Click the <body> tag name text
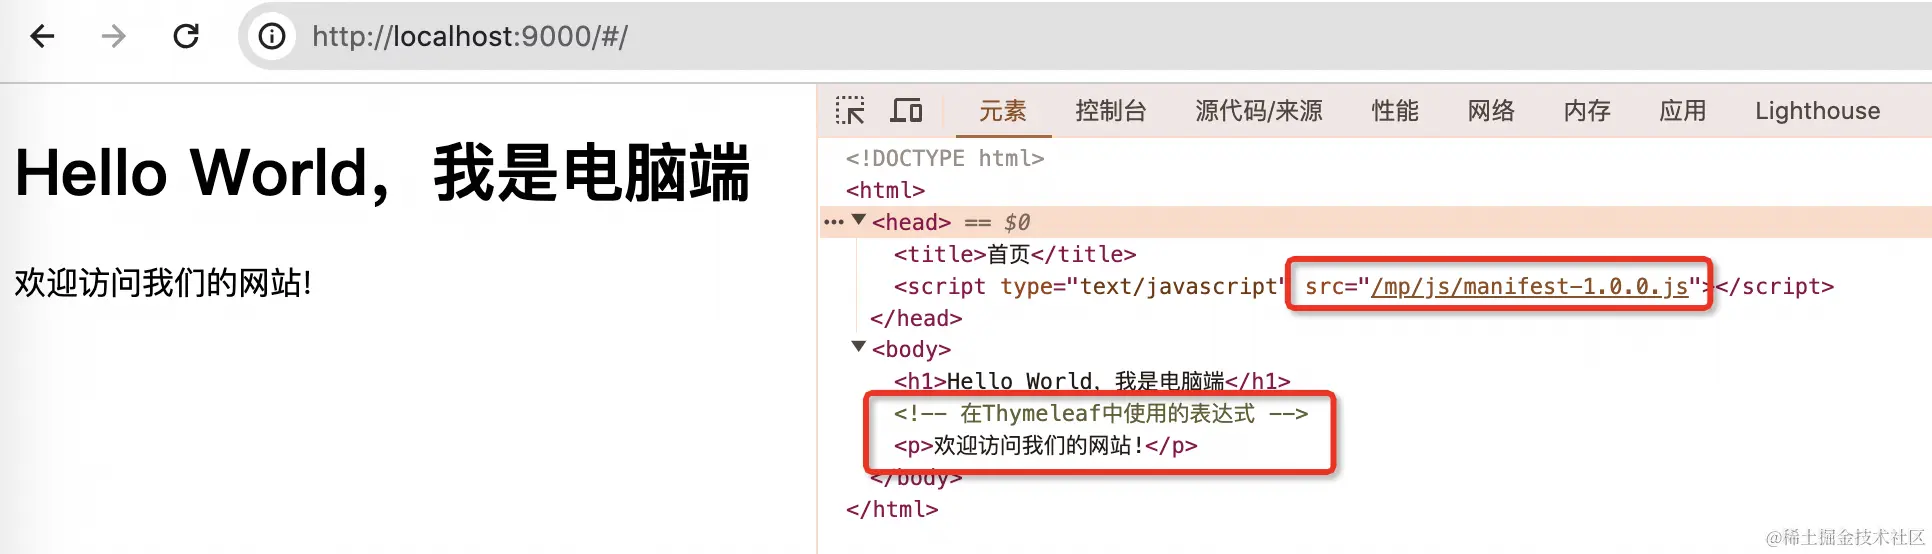Viewport: 1932px width, 554px height. click(x=911, y=349)
